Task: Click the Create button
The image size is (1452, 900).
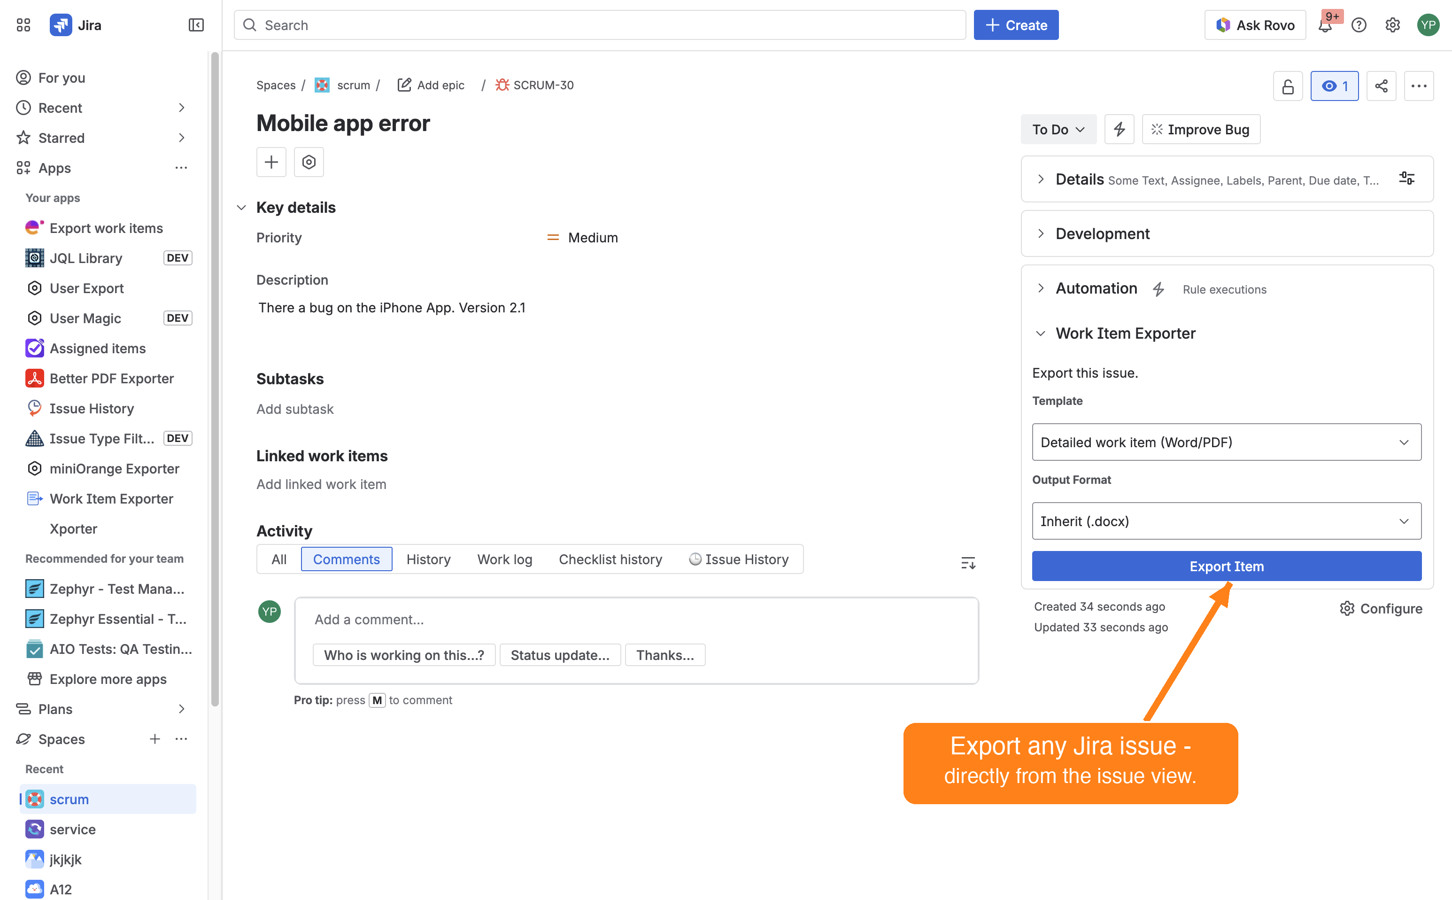Action: 1015,24
